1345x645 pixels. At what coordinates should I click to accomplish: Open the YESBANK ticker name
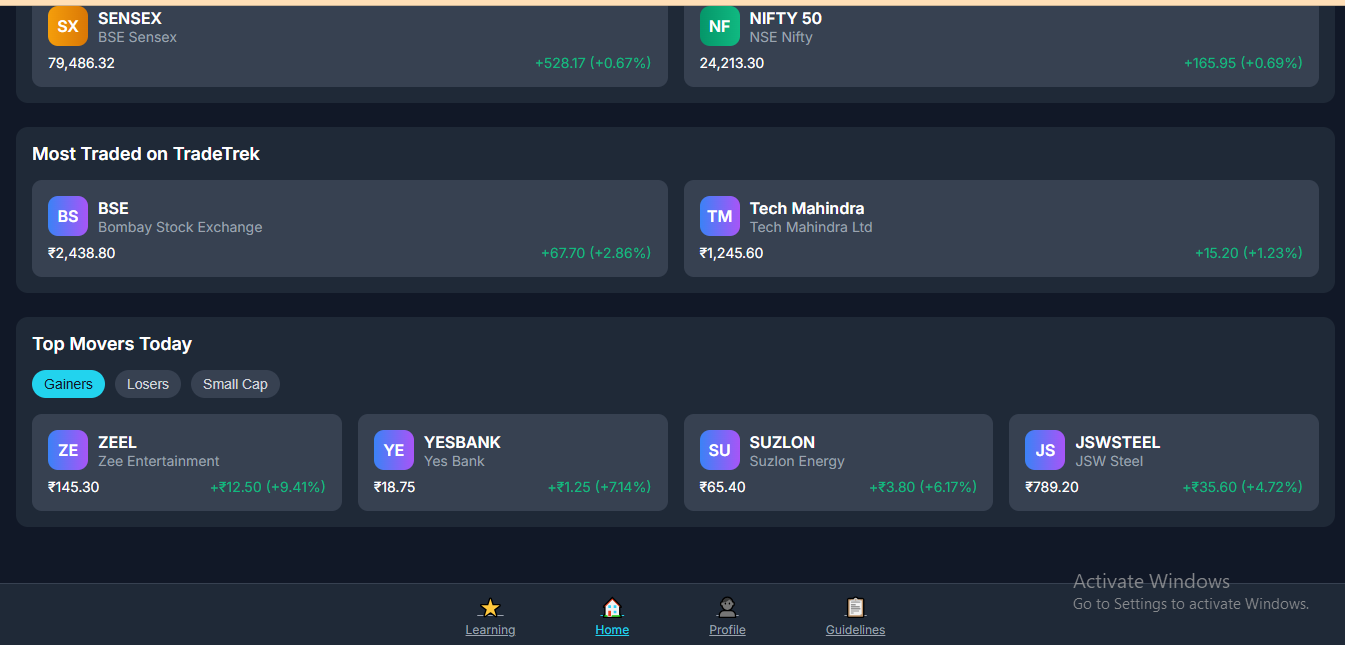click(x=462, y=442)
